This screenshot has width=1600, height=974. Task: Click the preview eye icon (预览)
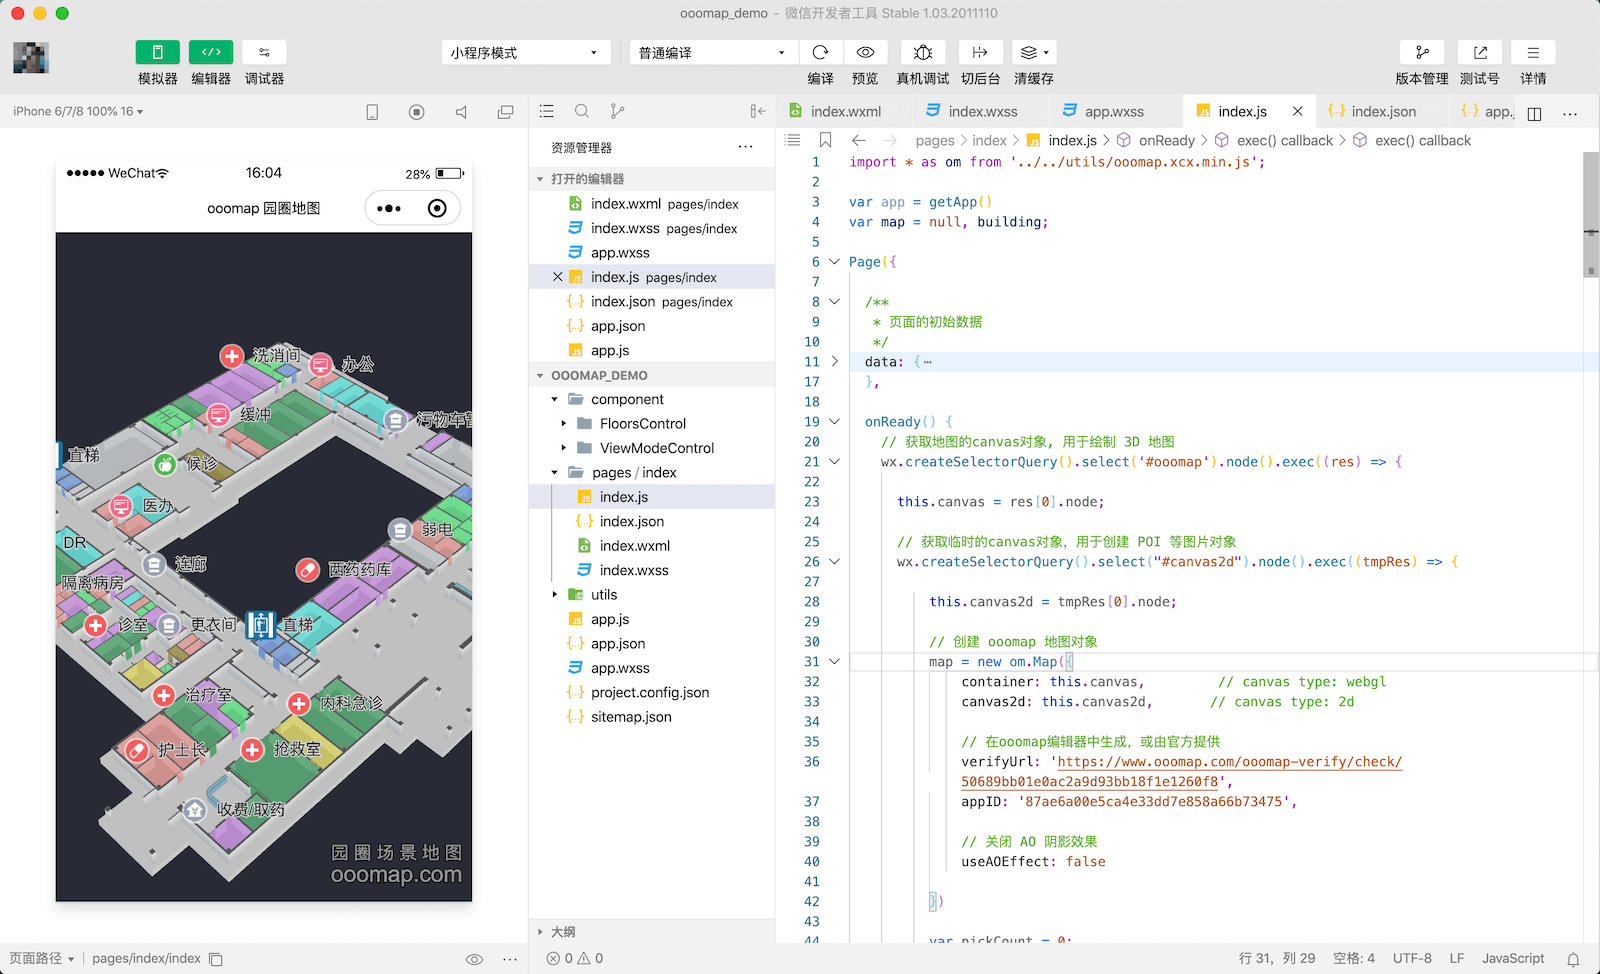866,53
